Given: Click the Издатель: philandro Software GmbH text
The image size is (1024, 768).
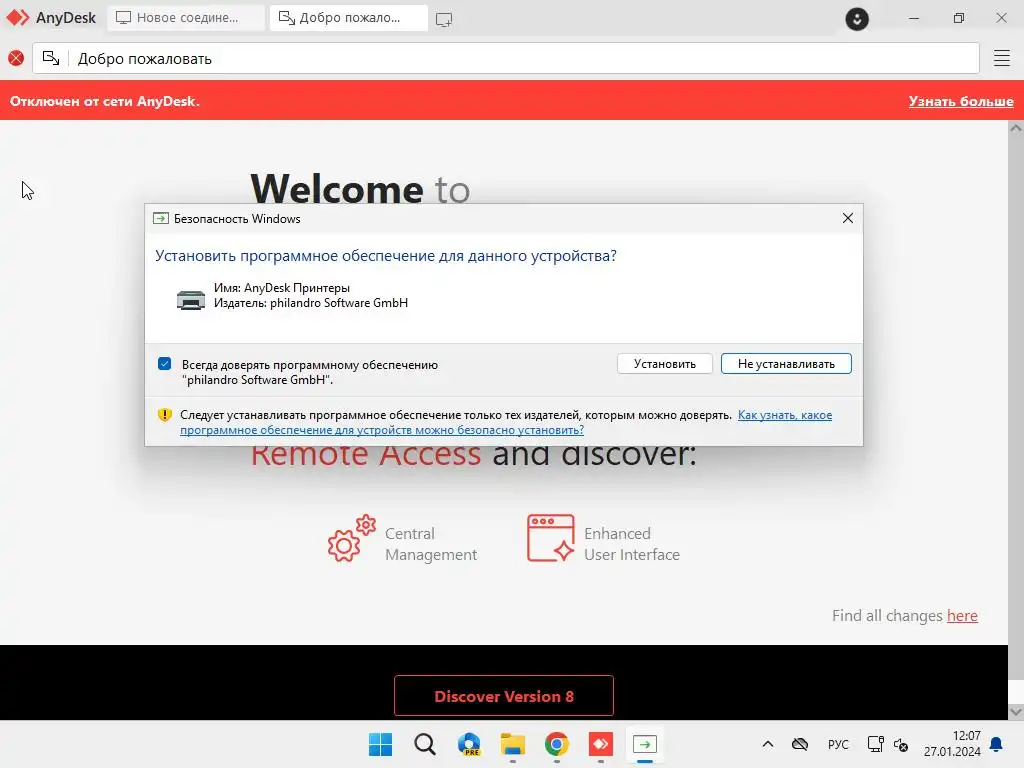Looking at the screenshot, I should [311, 303].
